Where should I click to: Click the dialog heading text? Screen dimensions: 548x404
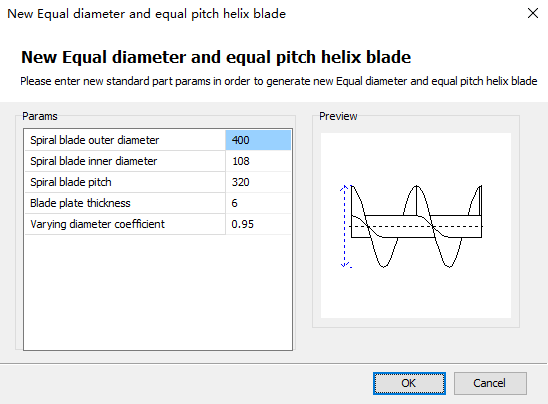[216, 57]
